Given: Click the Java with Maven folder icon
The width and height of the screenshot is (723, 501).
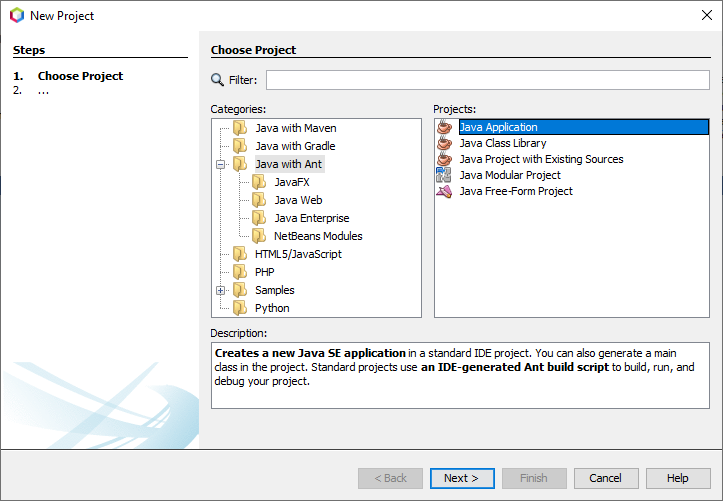Looking at the screenshot, I should [x=240, y=128].
